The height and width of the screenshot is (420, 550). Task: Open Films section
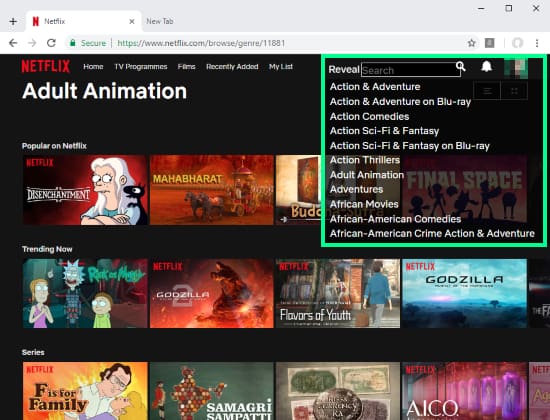tap(186, 67)
